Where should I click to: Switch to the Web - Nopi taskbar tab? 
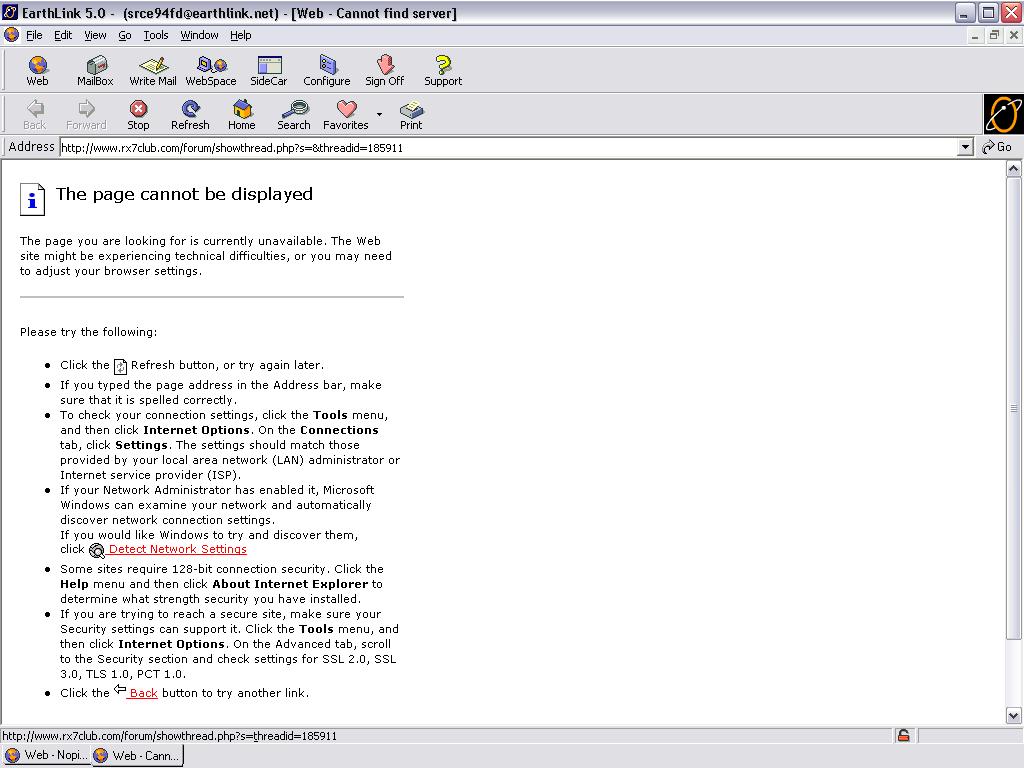point(46,756)
